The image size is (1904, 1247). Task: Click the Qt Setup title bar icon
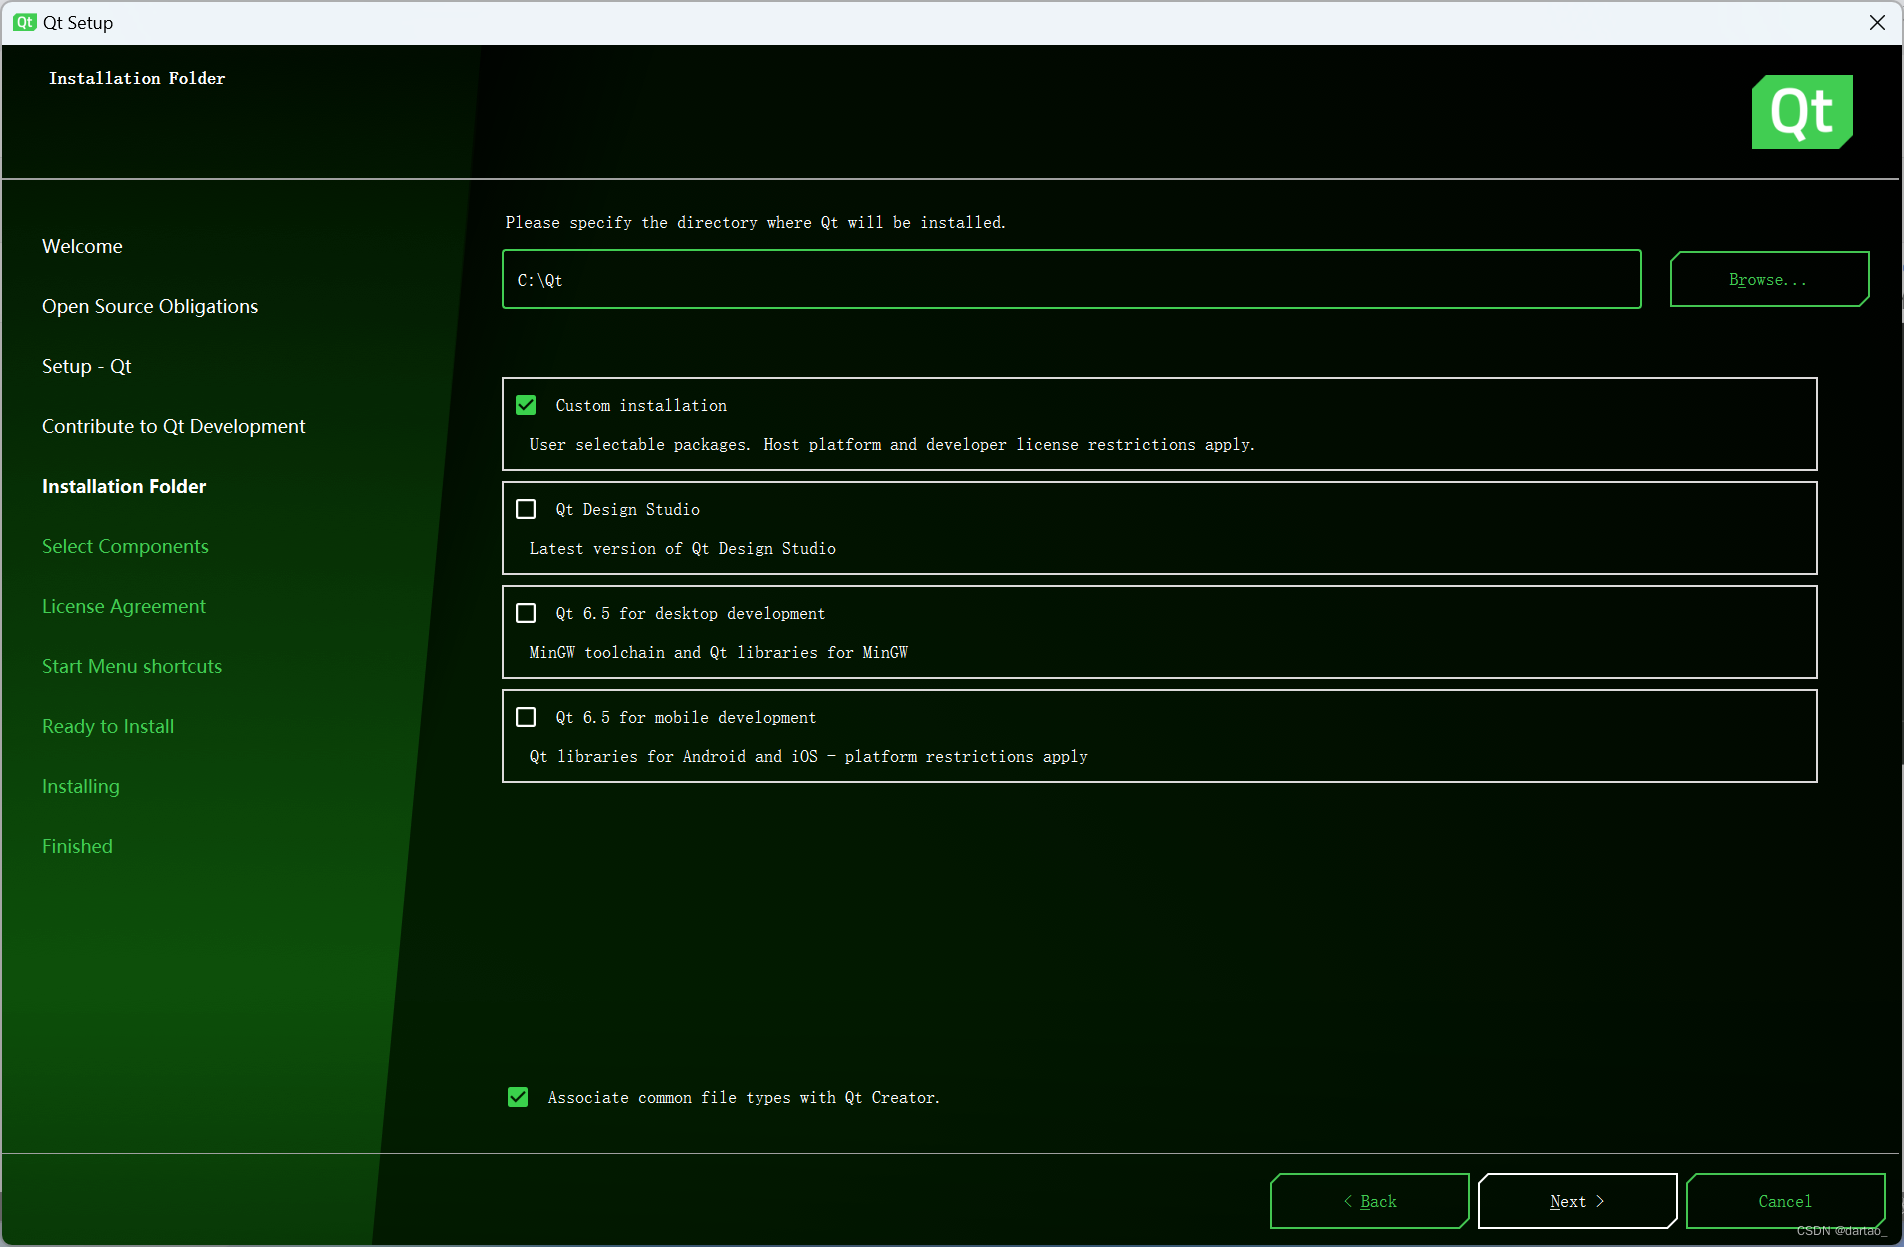[x=25, y=22]
